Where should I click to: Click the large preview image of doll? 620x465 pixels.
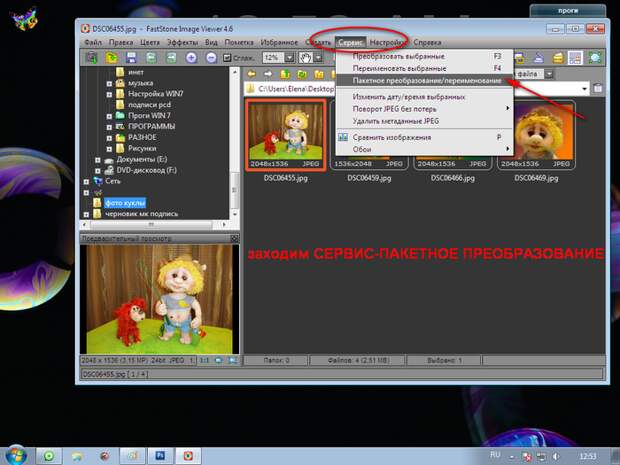point(159,299)
